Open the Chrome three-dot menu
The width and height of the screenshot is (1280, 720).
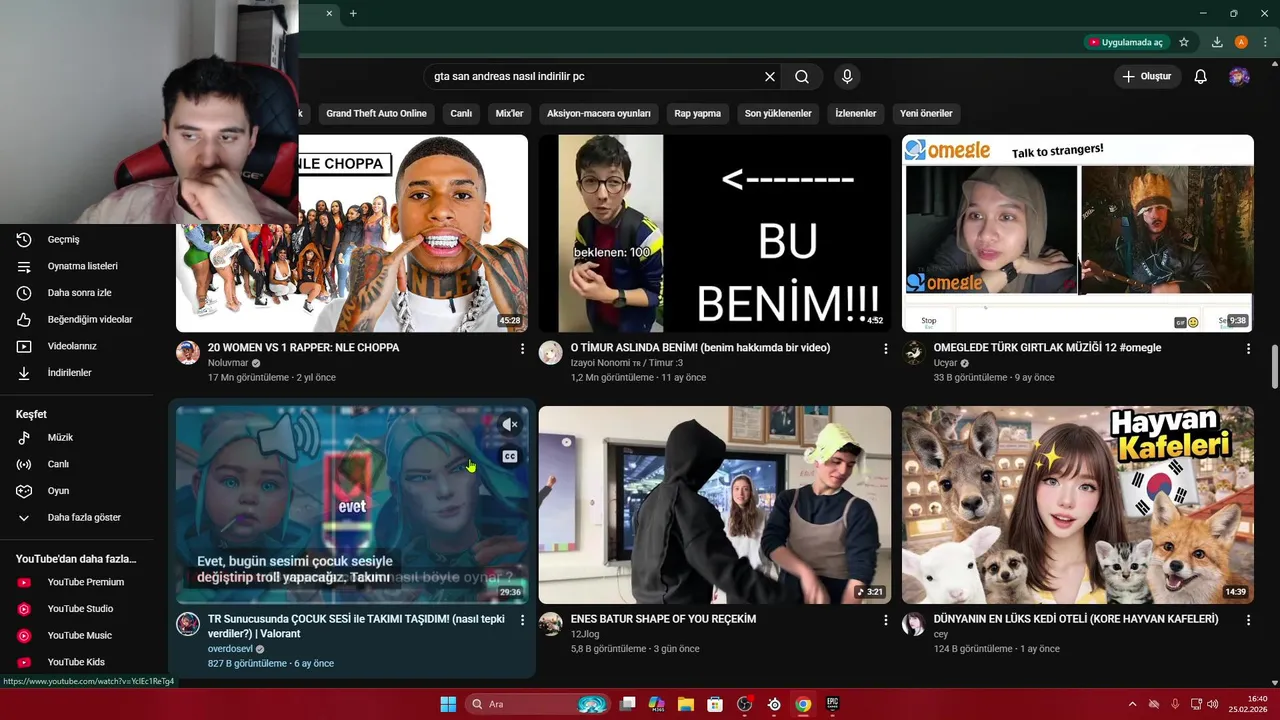pos(1265,42)
